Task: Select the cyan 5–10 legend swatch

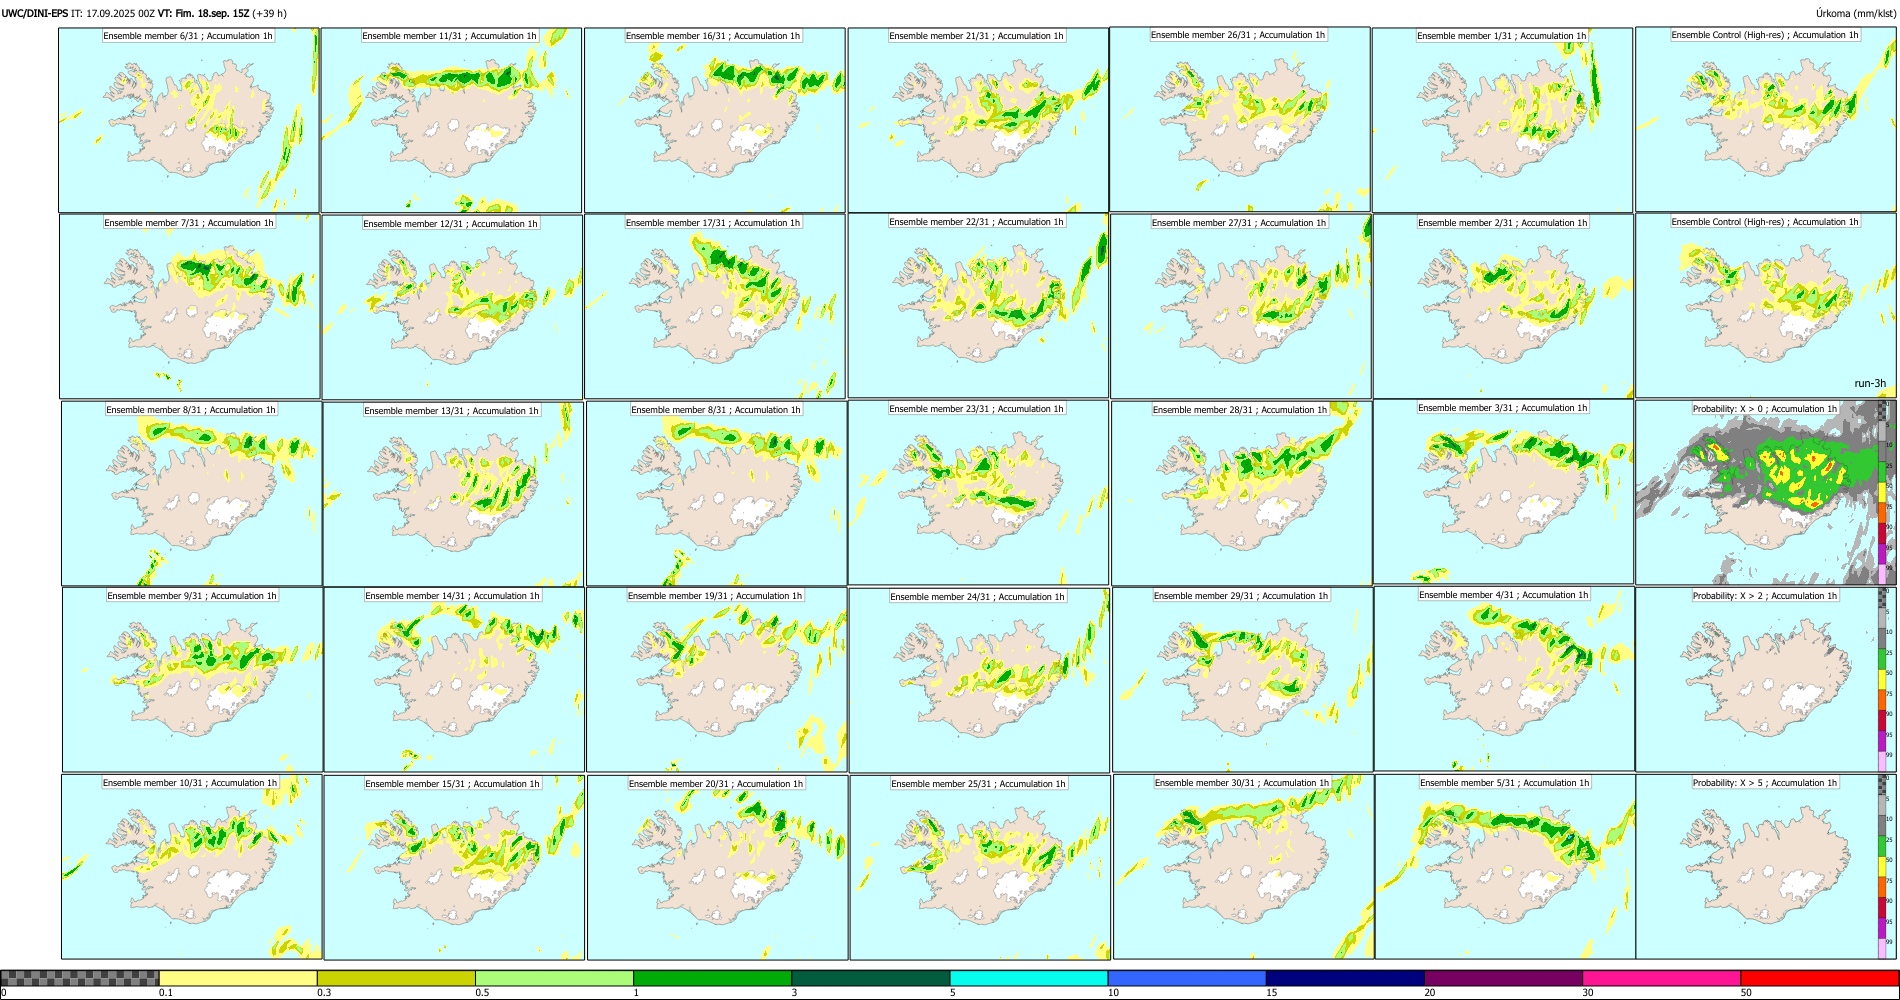Action: (x=1029, y=978)
